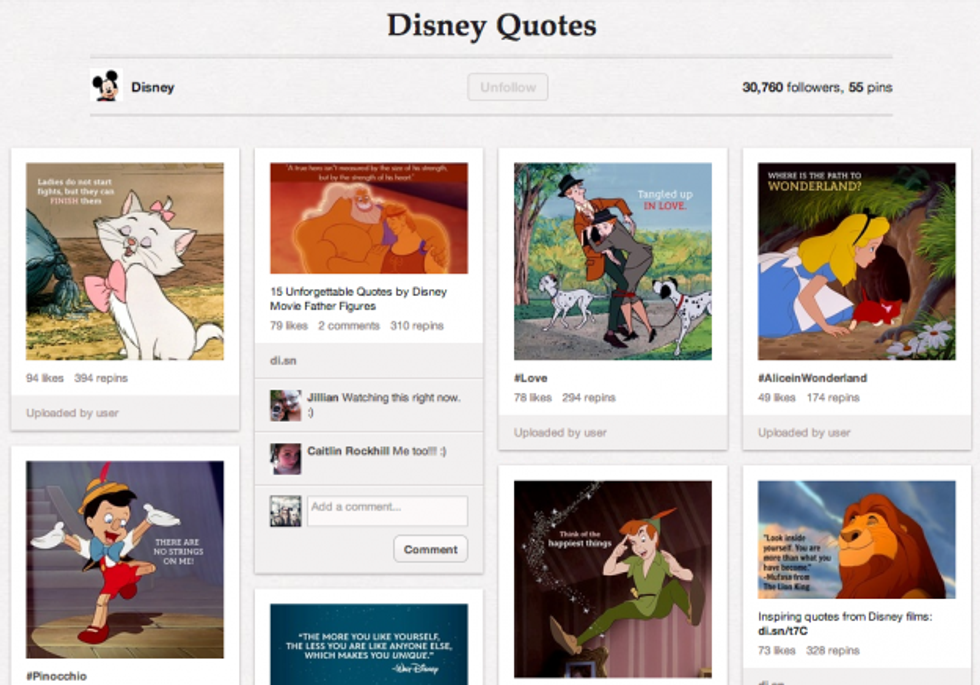The width and height of the screenshot is (980, 685).
Task: Click the Disney username link
Action: click(153, 87)
